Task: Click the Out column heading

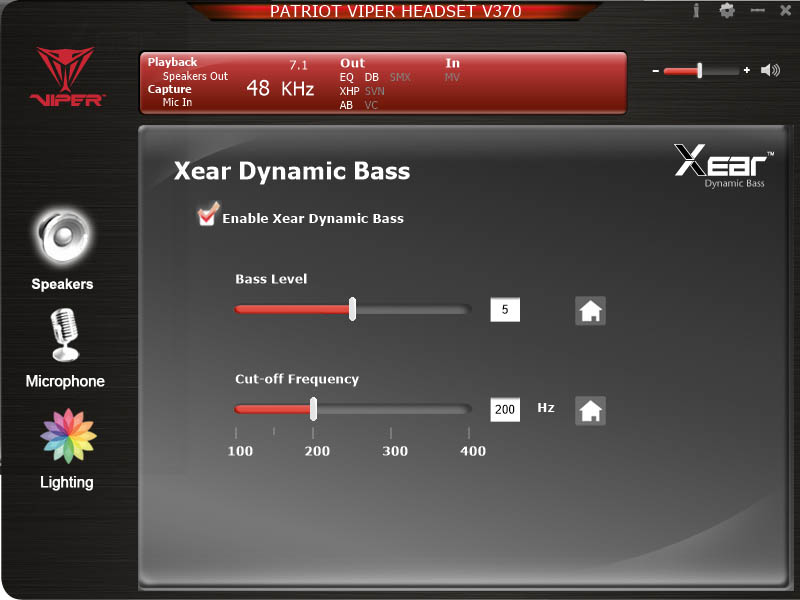Action: tap(353, 63)
